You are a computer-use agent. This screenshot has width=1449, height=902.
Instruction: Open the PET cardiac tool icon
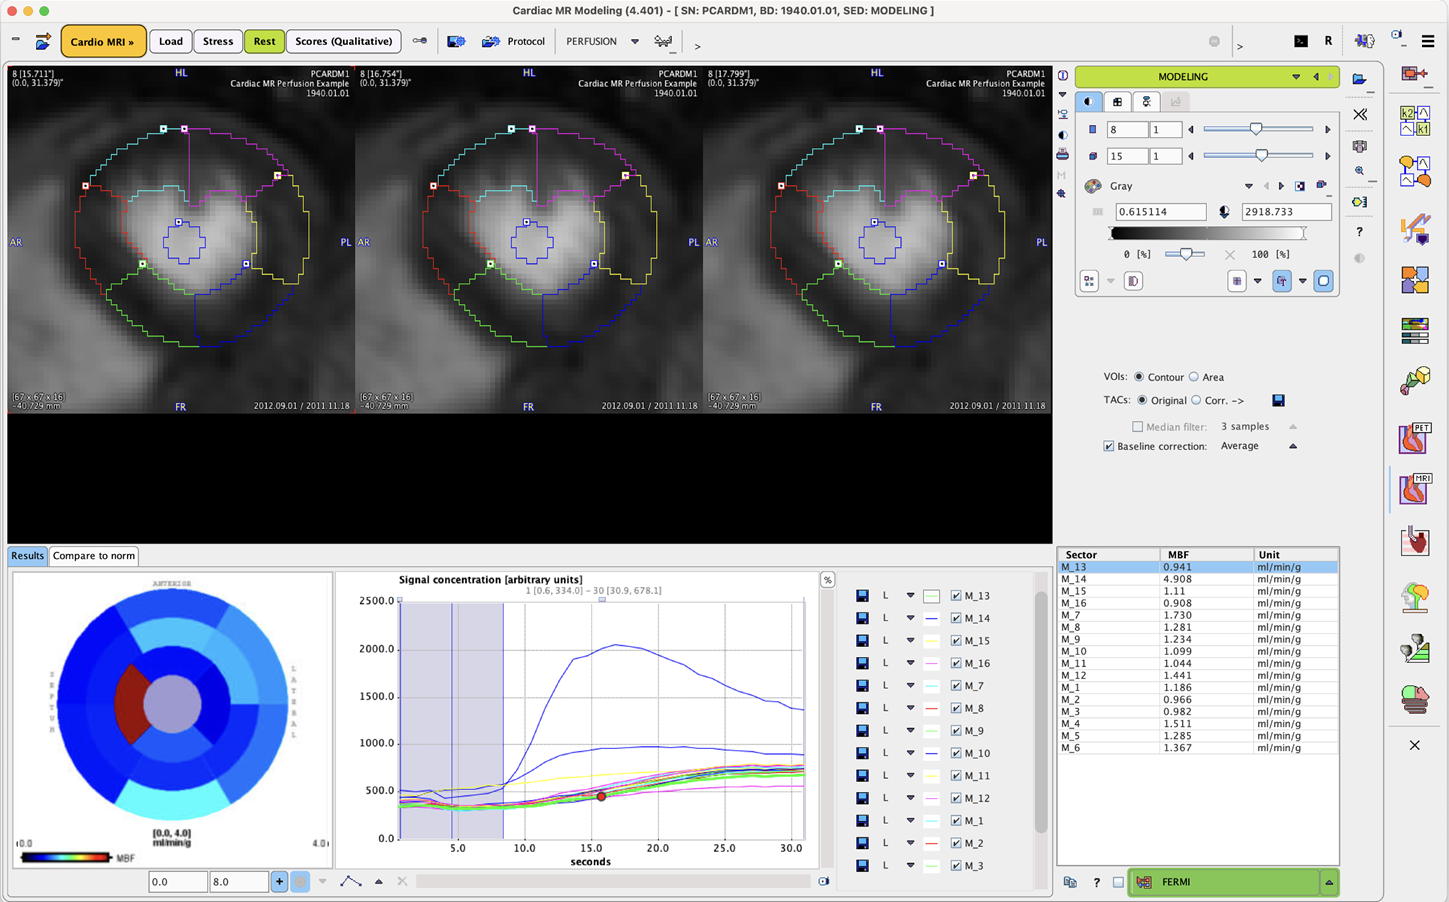[x=1414, y=438]
